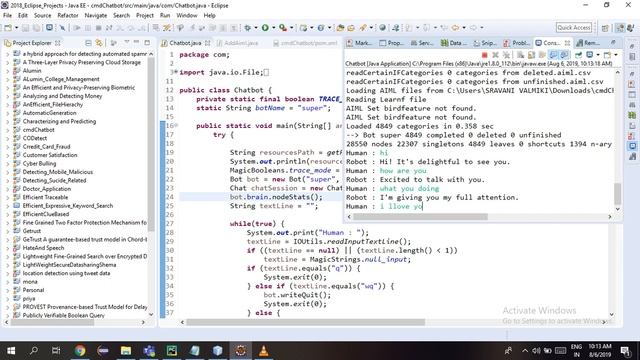Viewport: 640px width, 360px height.
Task: Click Clear Console icon
Action: [520, 55]
